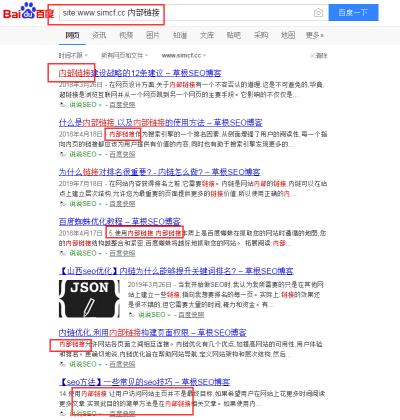Click source icon beside the JSON result
This screenshot has height=420, width=400.
click(131, 314)
